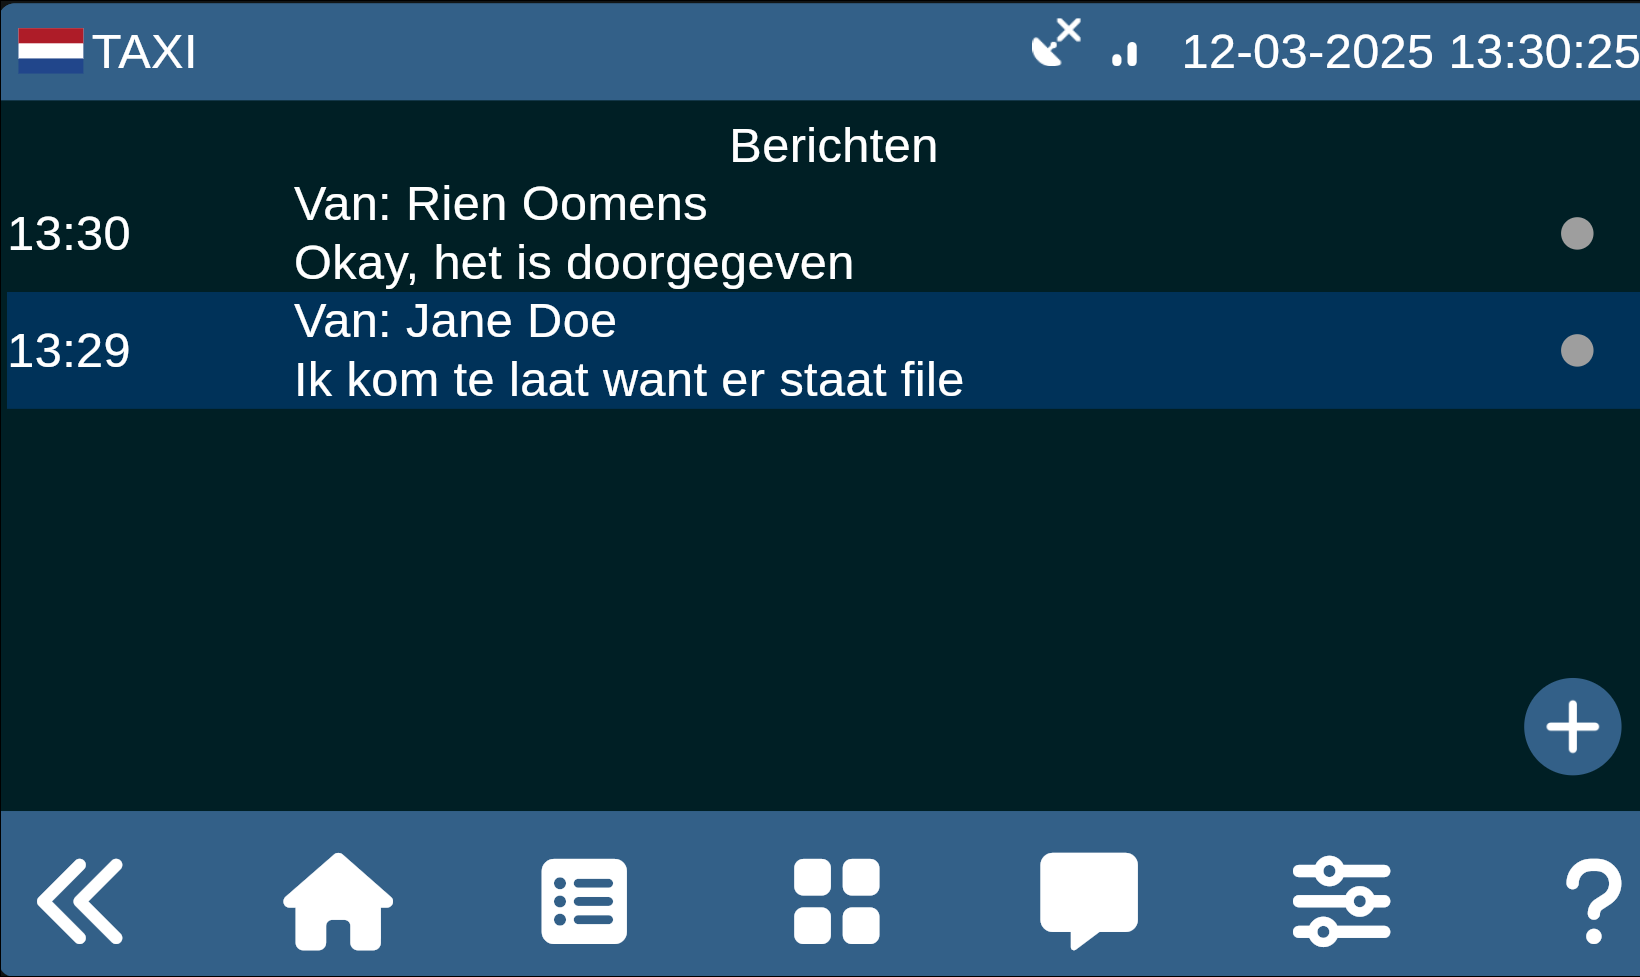The height and width of the screenshot is (977, 1640).
Task: Create a new message with plus button
Action: tap(1572, 727)
